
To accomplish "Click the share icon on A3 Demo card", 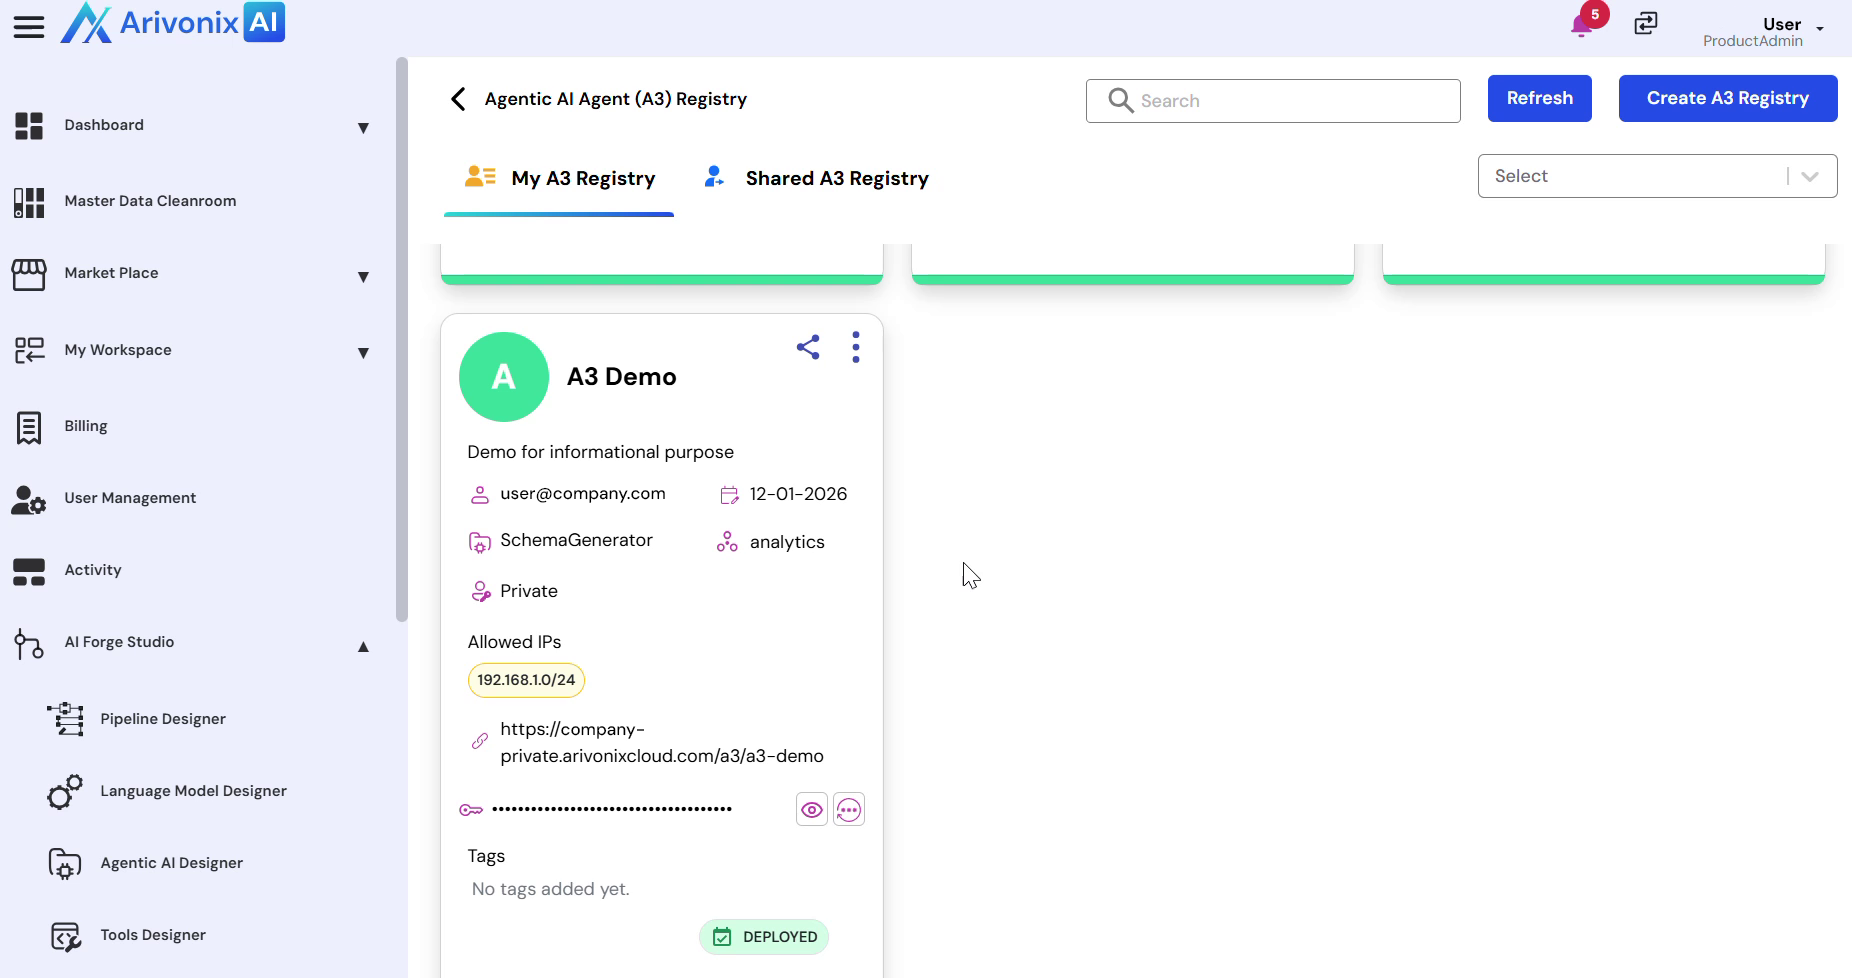I will 808,347.
